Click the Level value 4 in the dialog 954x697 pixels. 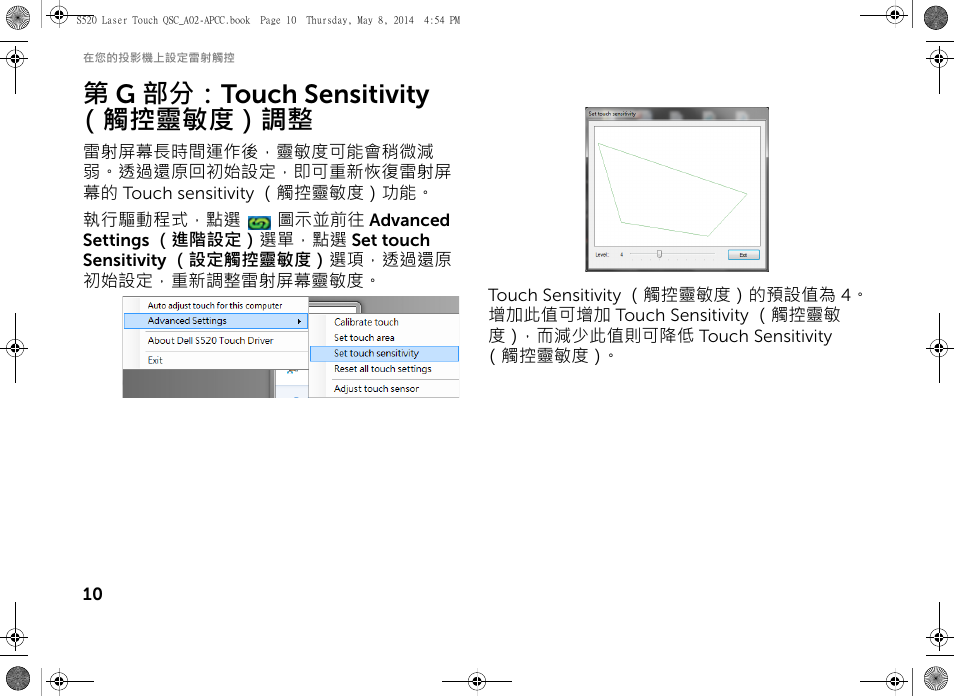621,255
